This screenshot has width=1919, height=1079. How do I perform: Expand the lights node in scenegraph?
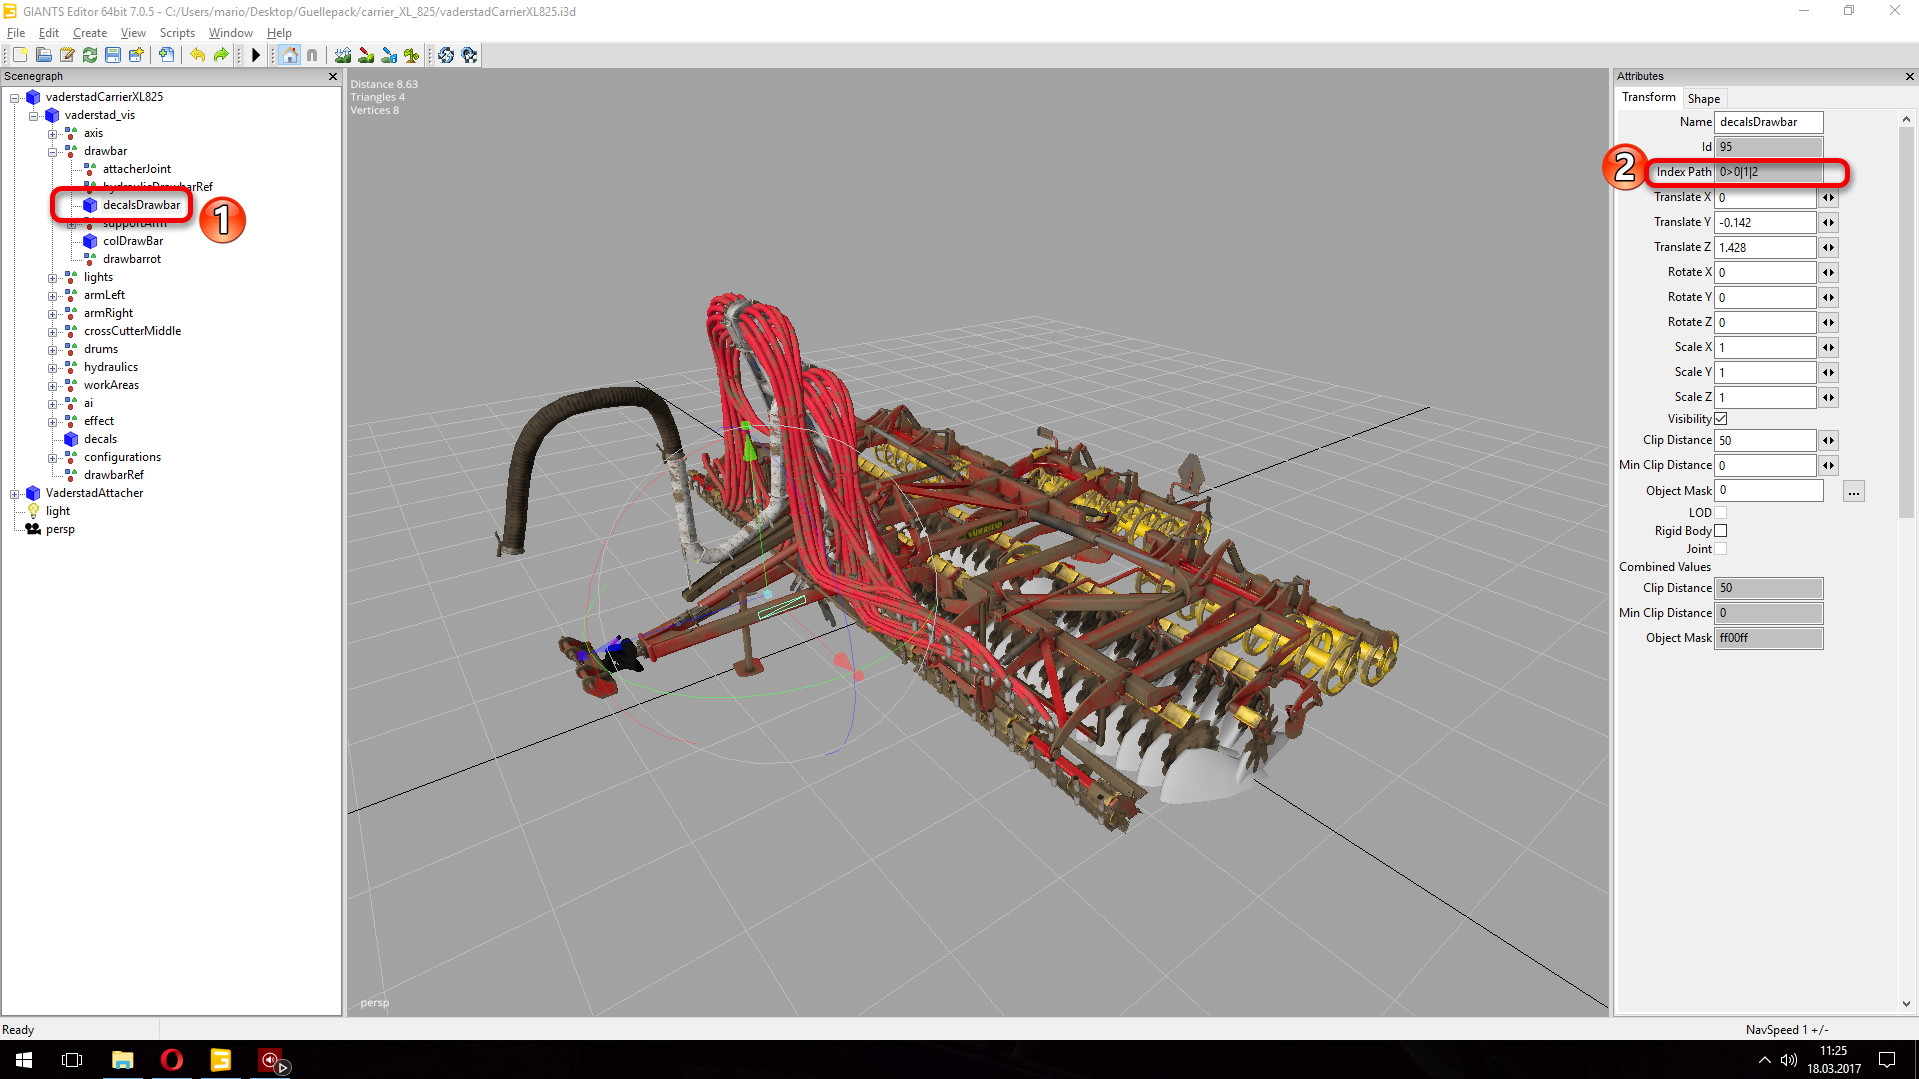pos(52,278)
